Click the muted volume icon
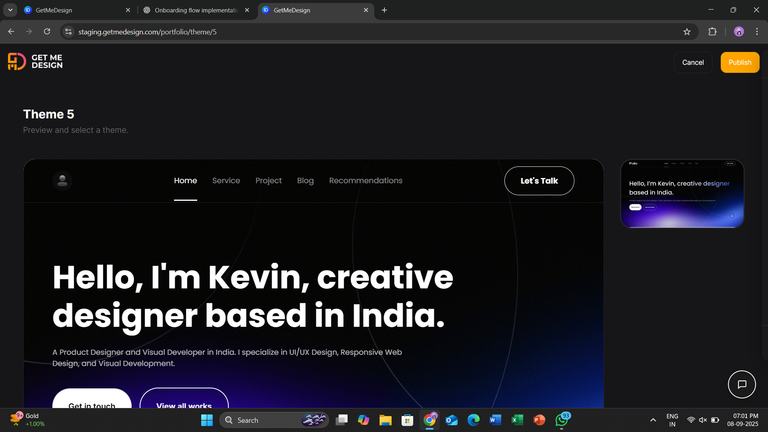 (x=703, y=420)
